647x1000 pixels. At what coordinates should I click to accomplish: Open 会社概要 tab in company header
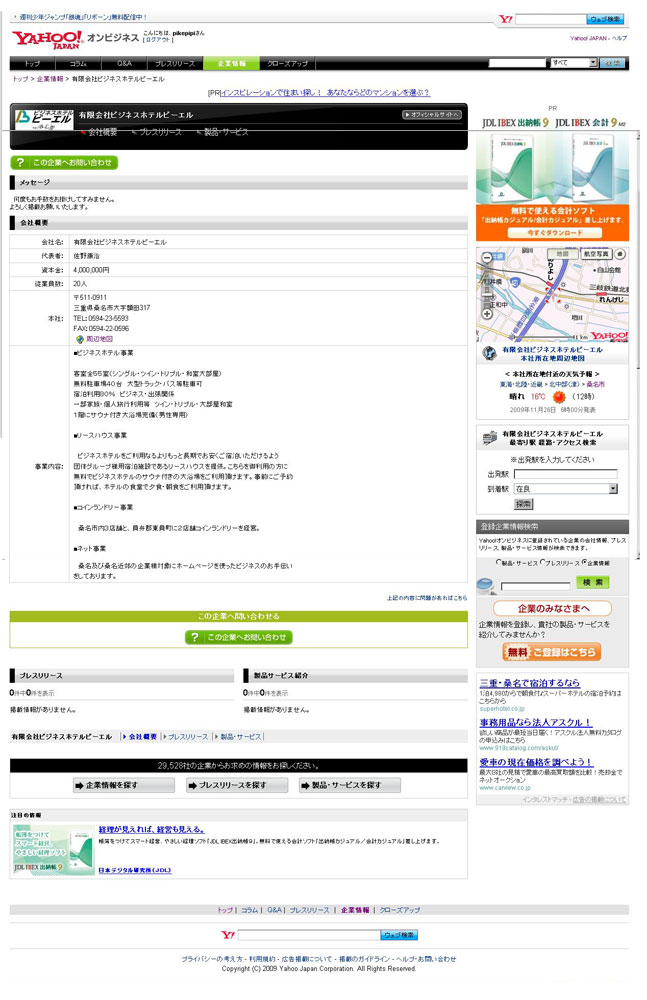pyautogui.click(x=102, y=132)
